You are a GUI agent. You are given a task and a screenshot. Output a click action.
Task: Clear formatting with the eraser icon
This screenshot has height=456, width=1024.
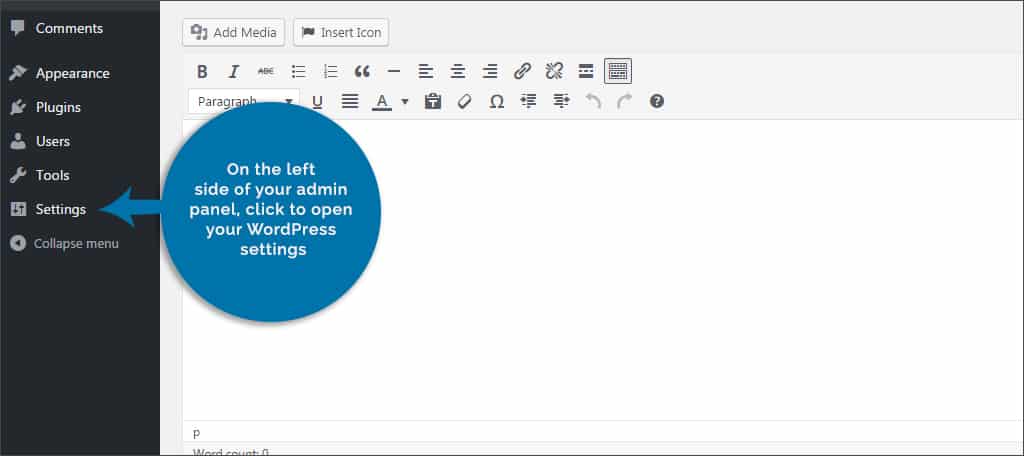click(464, 102)
